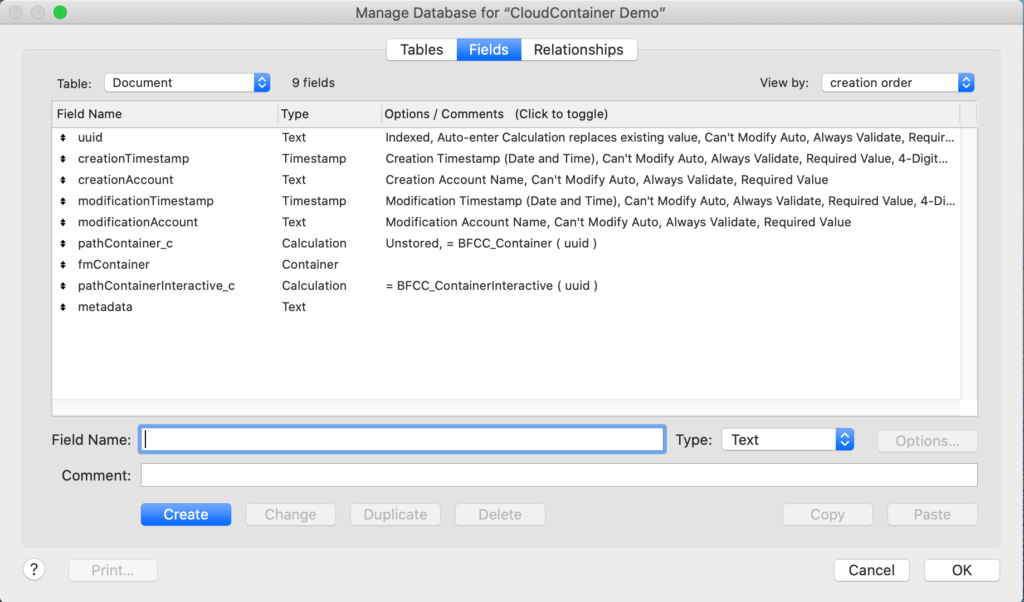Click the Cancel button

click(x=871, y=570)
